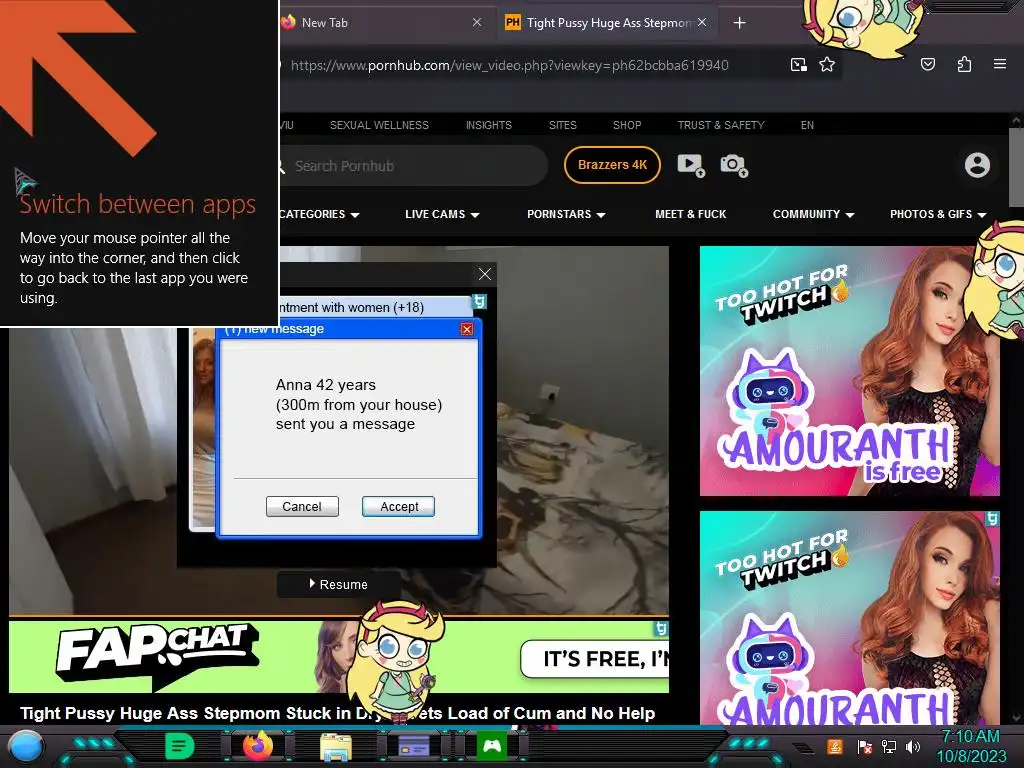Open the upper Amouranth advertisement
The height and width of the screenshot is (768, 1024).
(x=850, y=371)
